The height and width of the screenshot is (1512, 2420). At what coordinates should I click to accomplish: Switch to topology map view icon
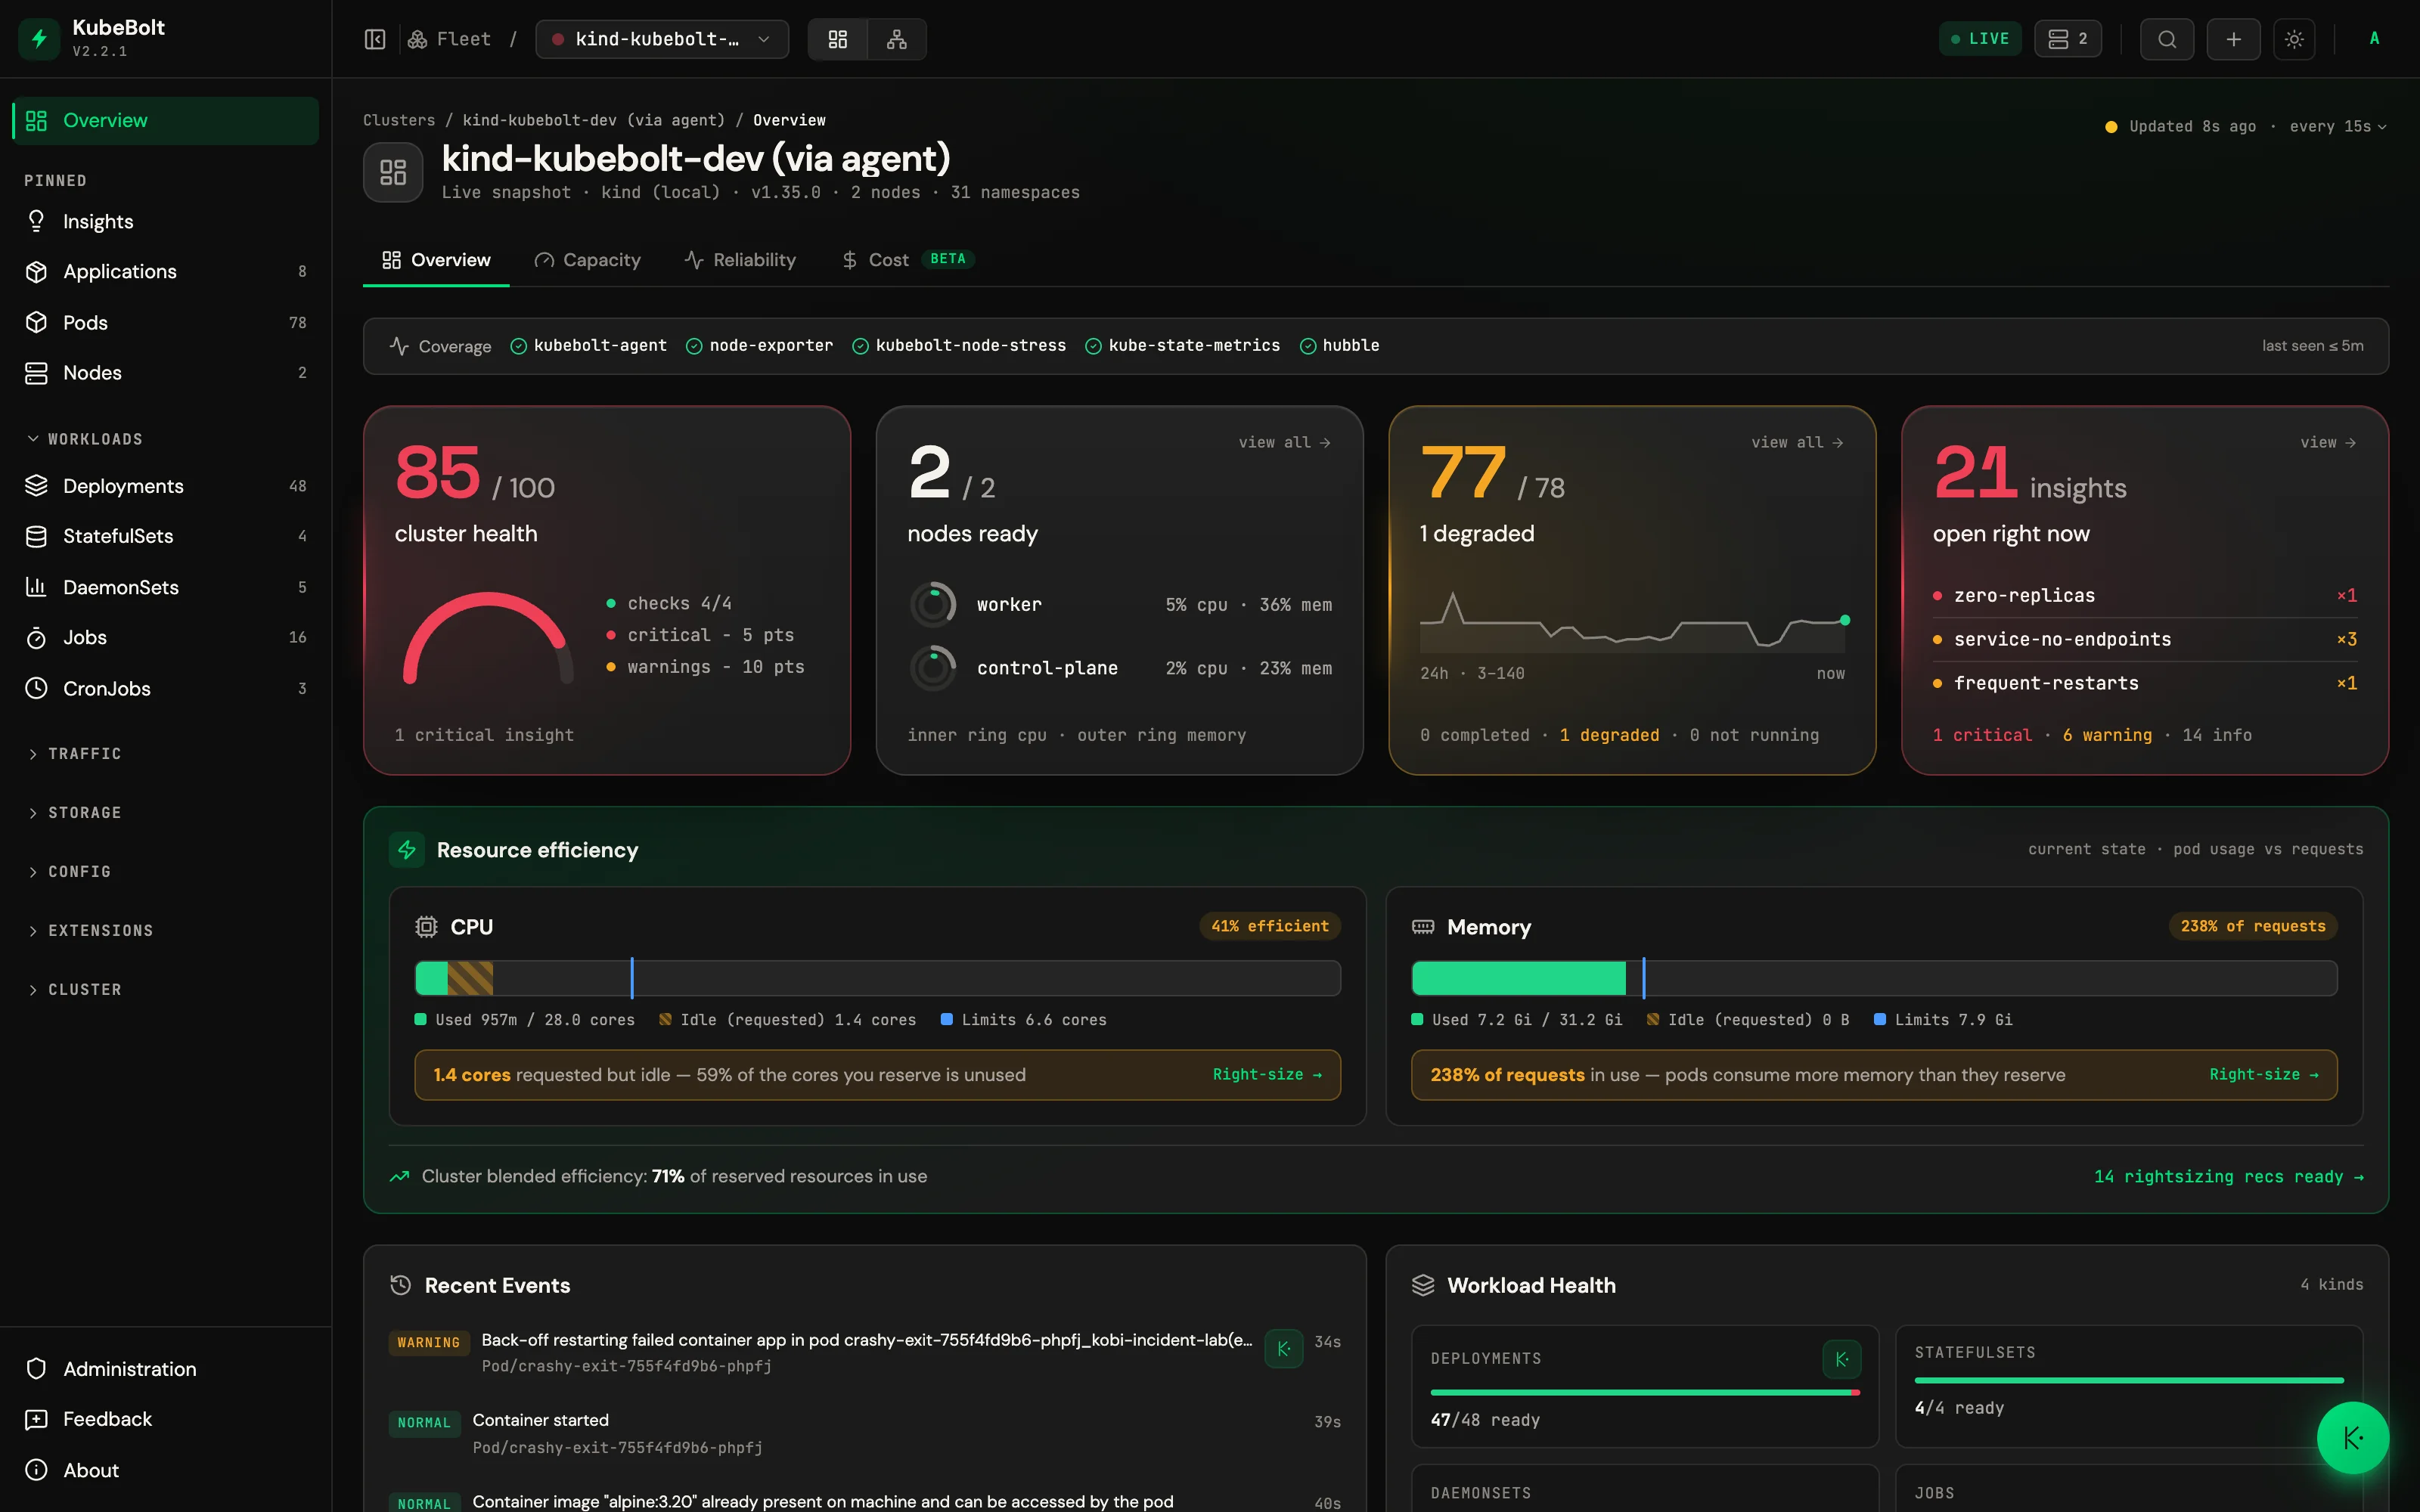pyautogui.click(x=897, y=39)
